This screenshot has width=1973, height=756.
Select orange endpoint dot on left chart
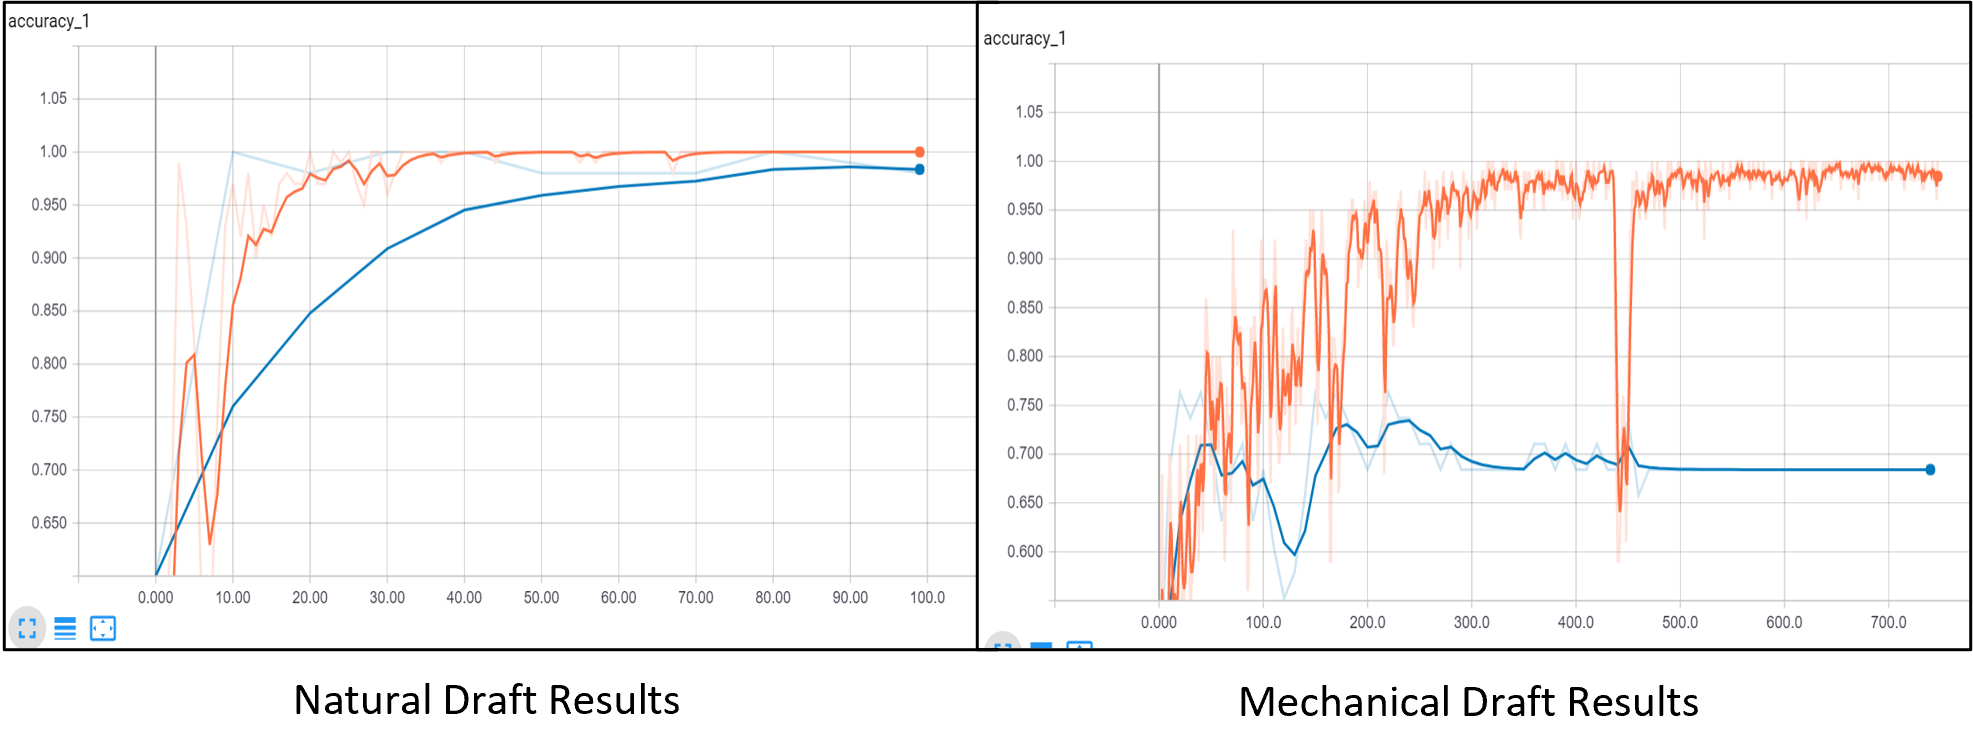(x=919, y=152)
